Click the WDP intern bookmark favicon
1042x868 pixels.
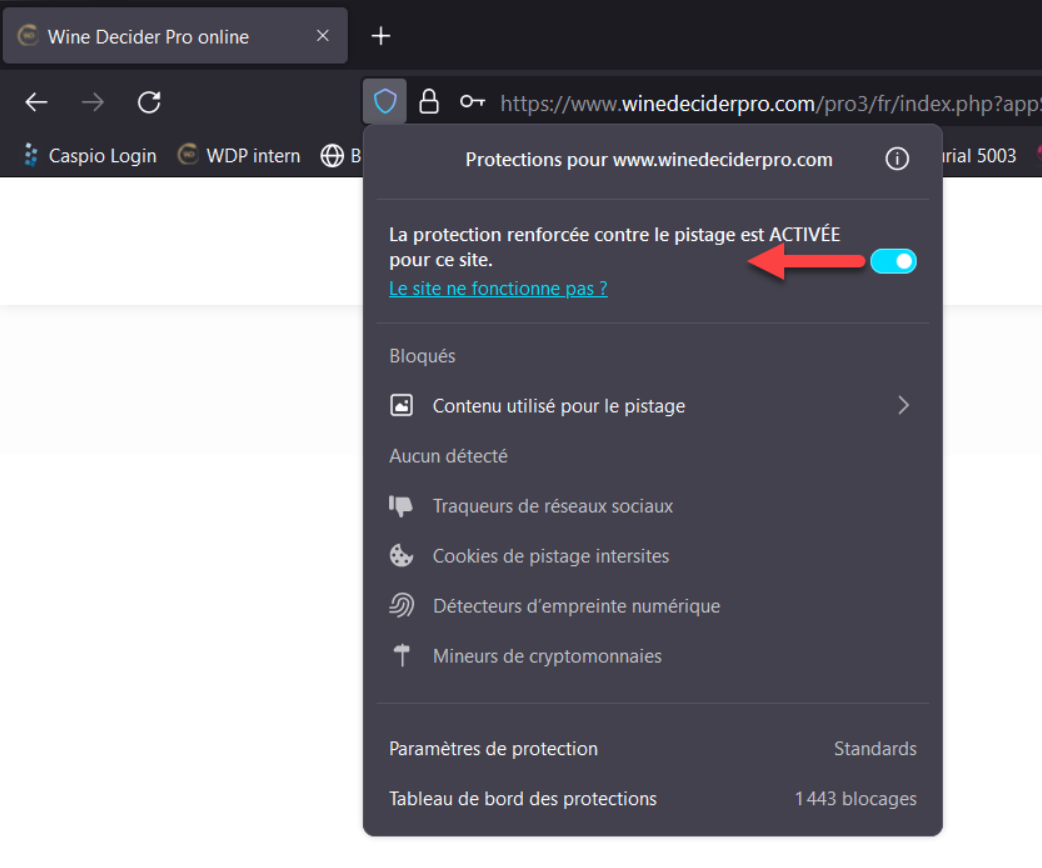tap(188, 155)
